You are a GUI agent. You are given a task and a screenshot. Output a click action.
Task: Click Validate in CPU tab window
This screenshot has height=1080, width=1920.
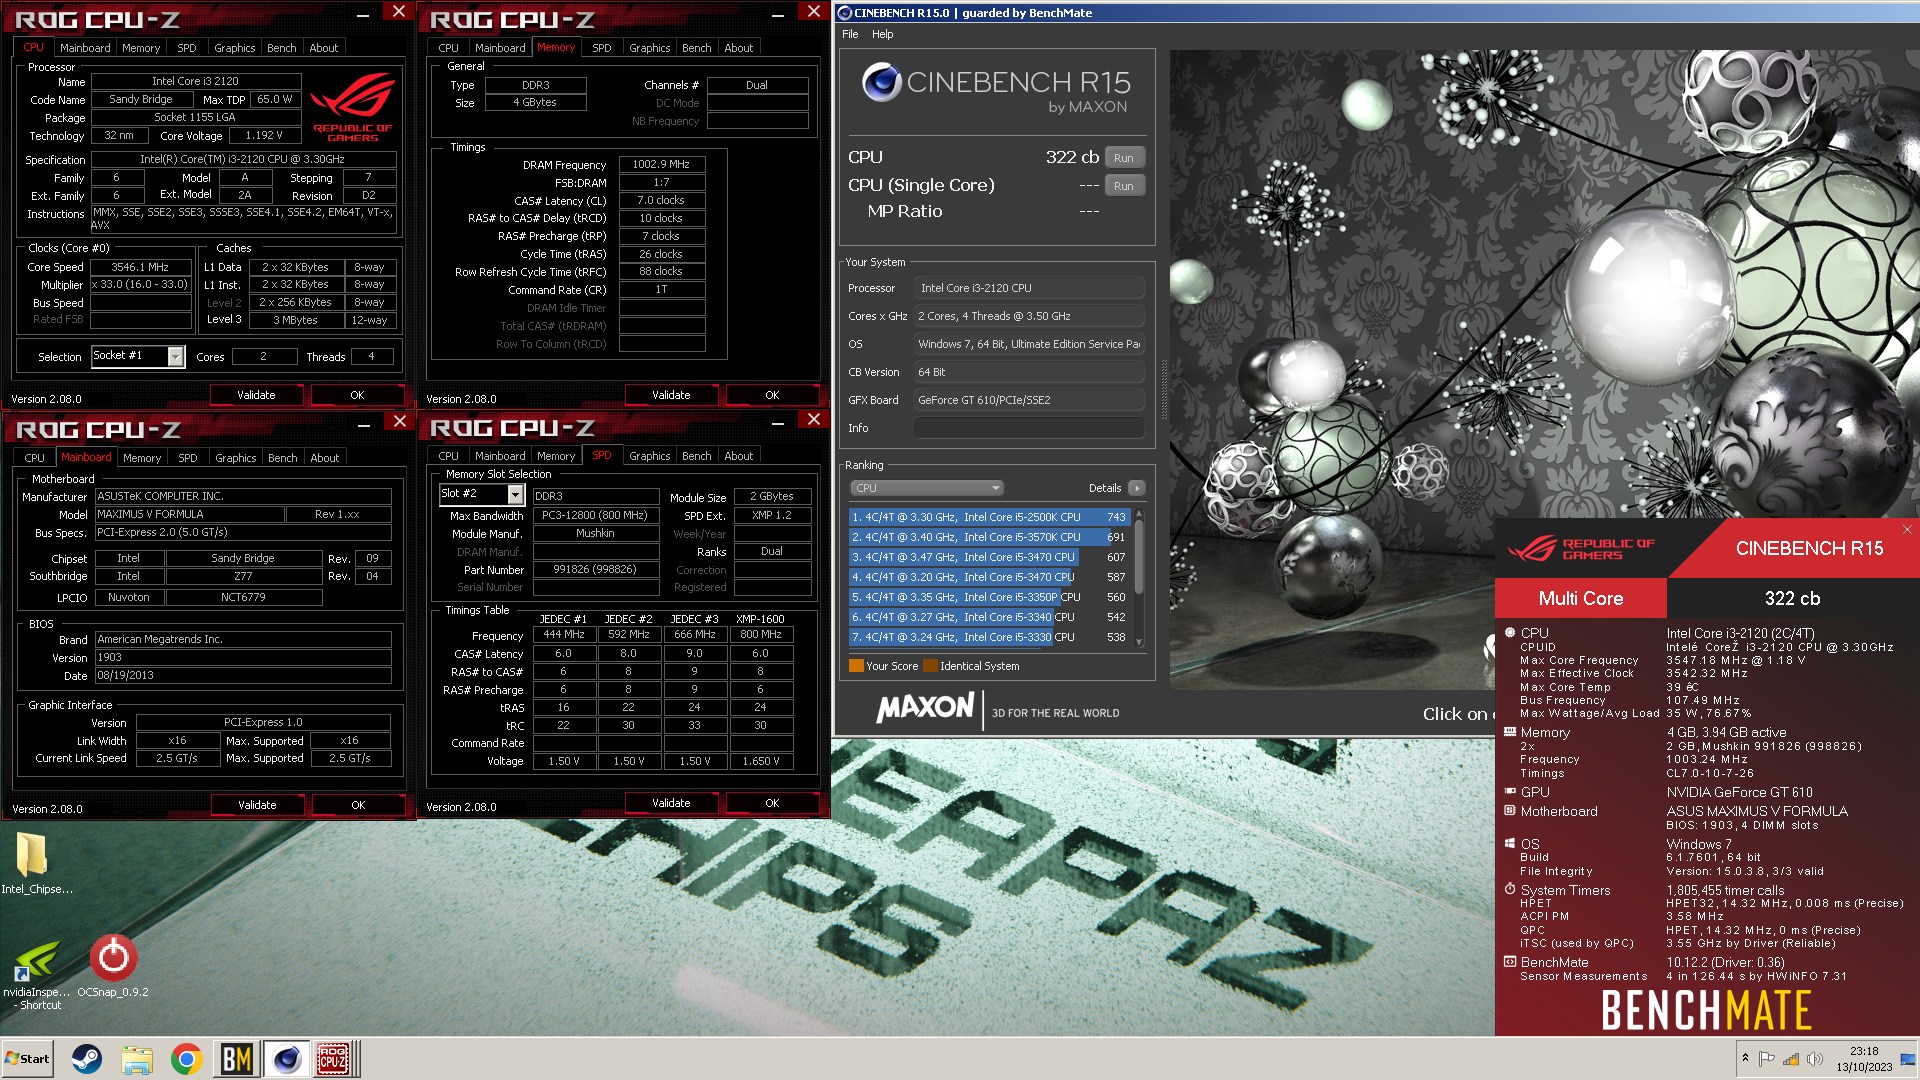pyautogui.click(x=256, y=395)
